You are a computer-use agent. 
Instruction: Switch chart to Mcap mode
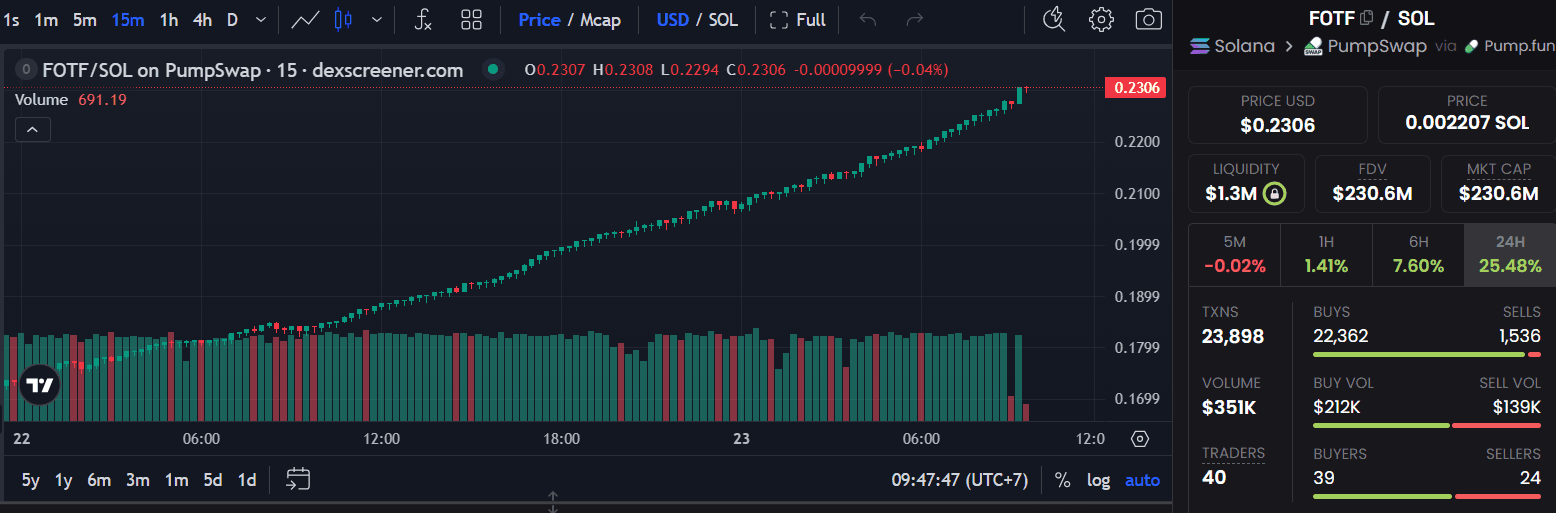[601, 20]
